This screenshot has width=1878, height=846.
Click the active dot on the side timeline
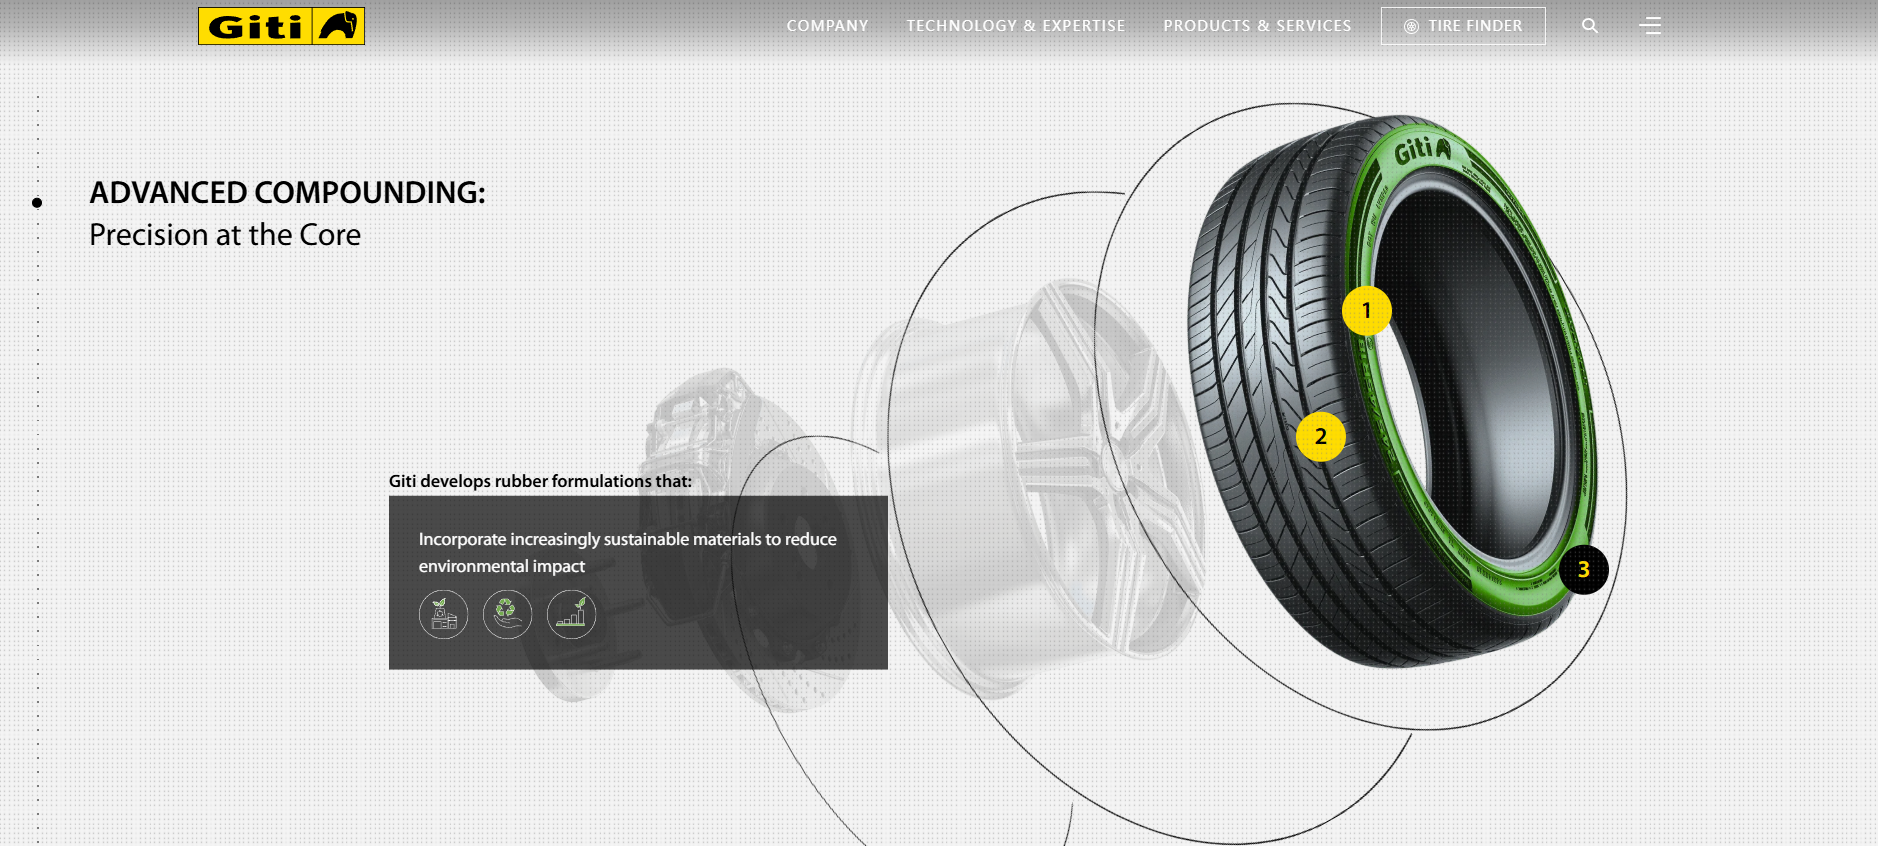point(37,203)
